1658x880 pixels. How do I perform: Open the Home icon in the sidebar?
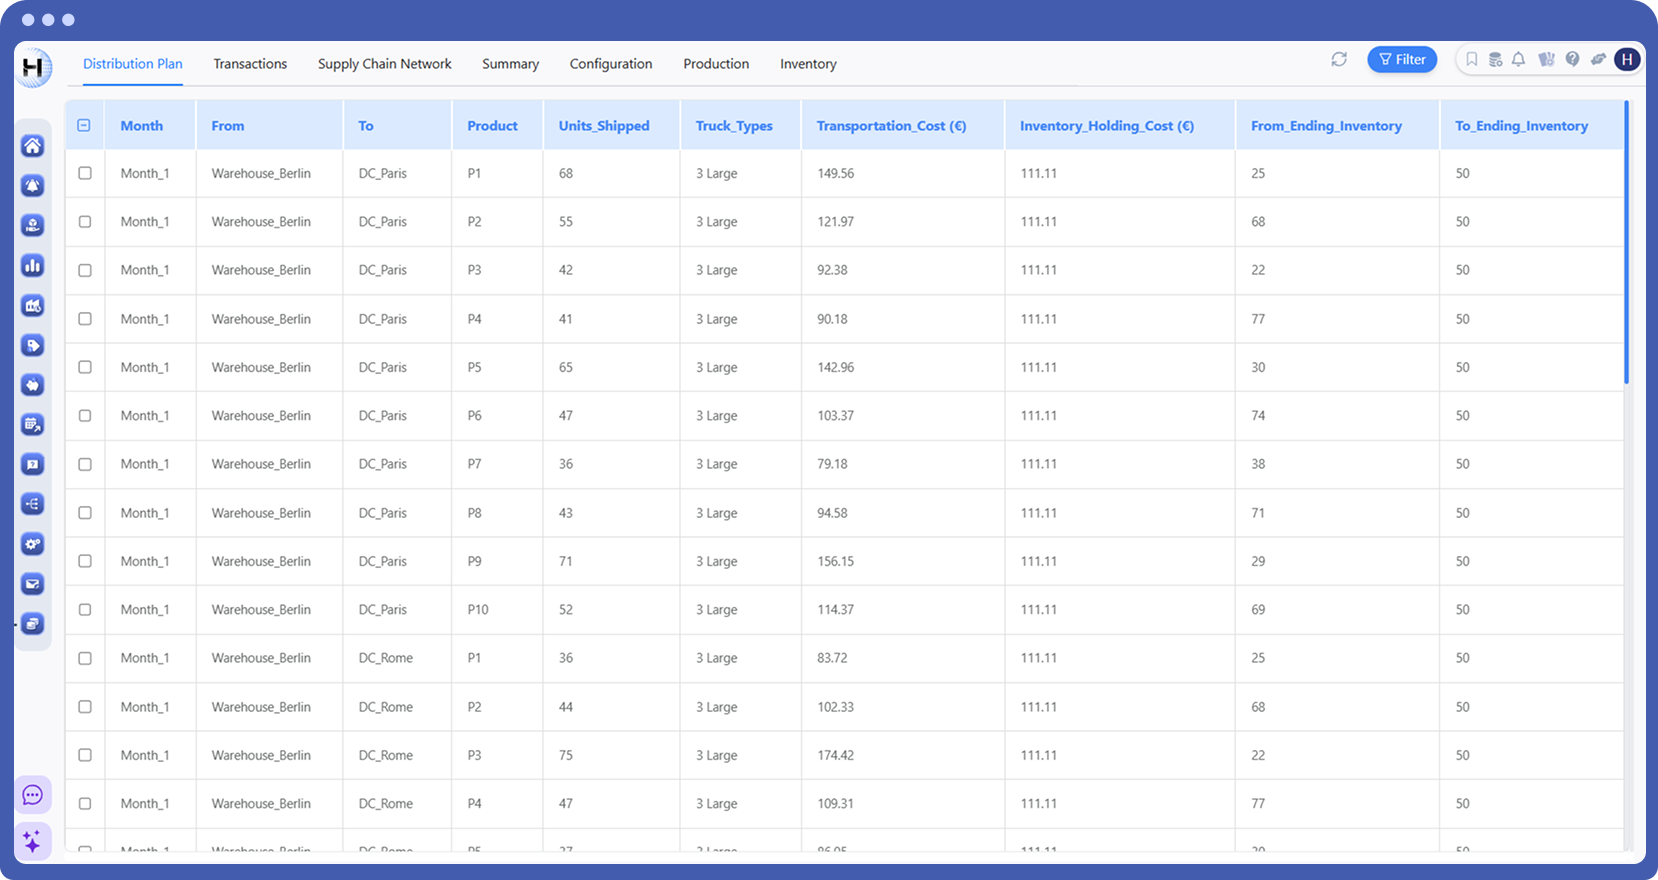pyautogui.click(x=33, y=146)
